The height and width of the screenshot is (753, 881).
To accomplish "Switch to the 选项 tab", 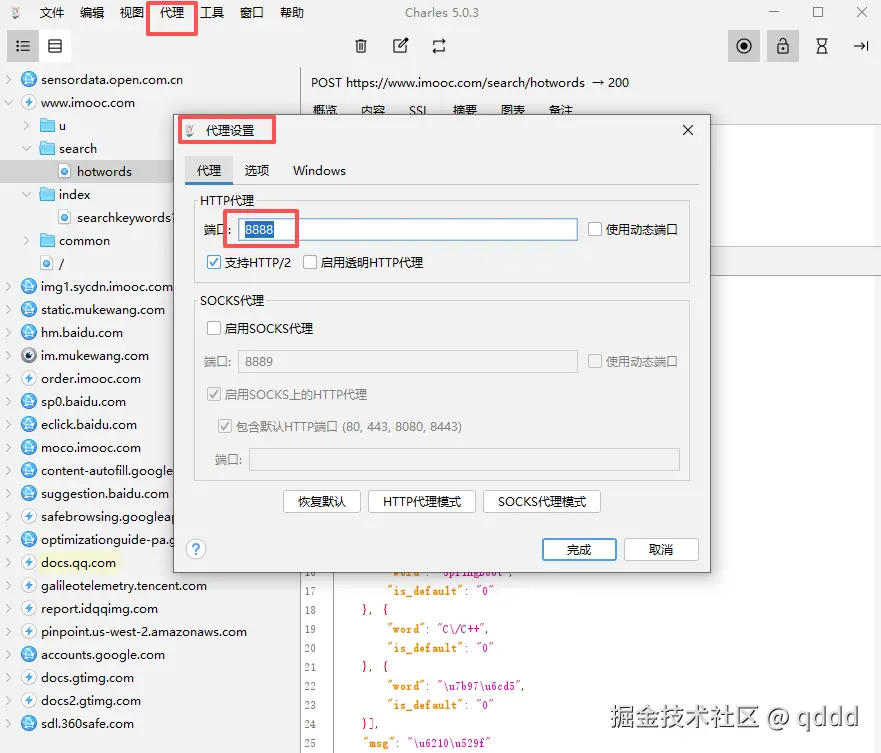I will [x=257, y=170].
